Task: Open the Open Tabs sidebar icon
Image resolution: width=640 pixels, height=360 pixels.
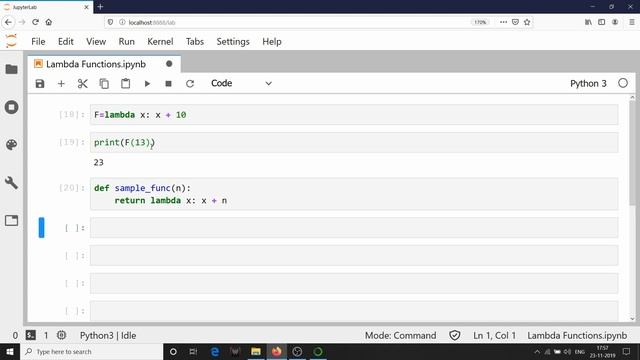Action: 11,220
